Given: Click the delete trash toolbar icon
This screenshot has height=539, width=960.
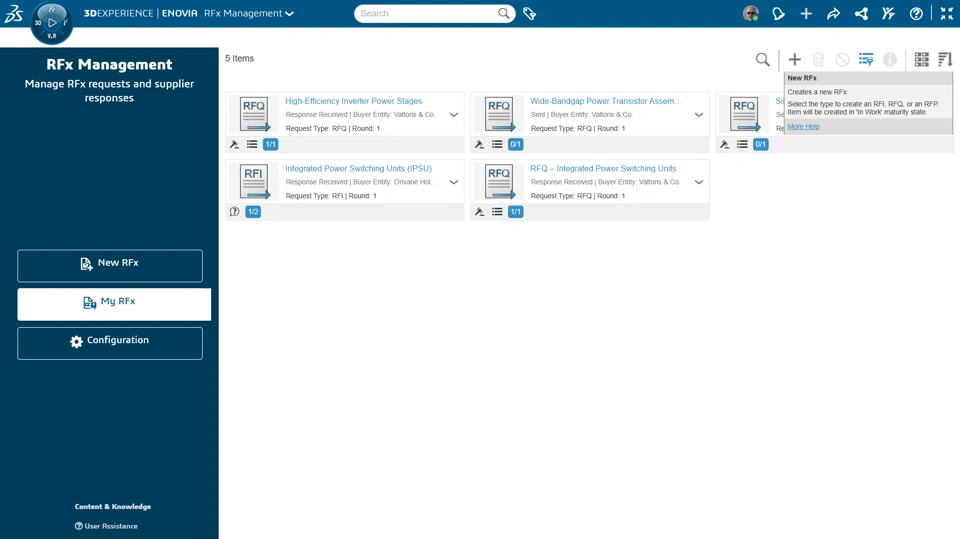Looking at the screenshot, I should (819, 59).
